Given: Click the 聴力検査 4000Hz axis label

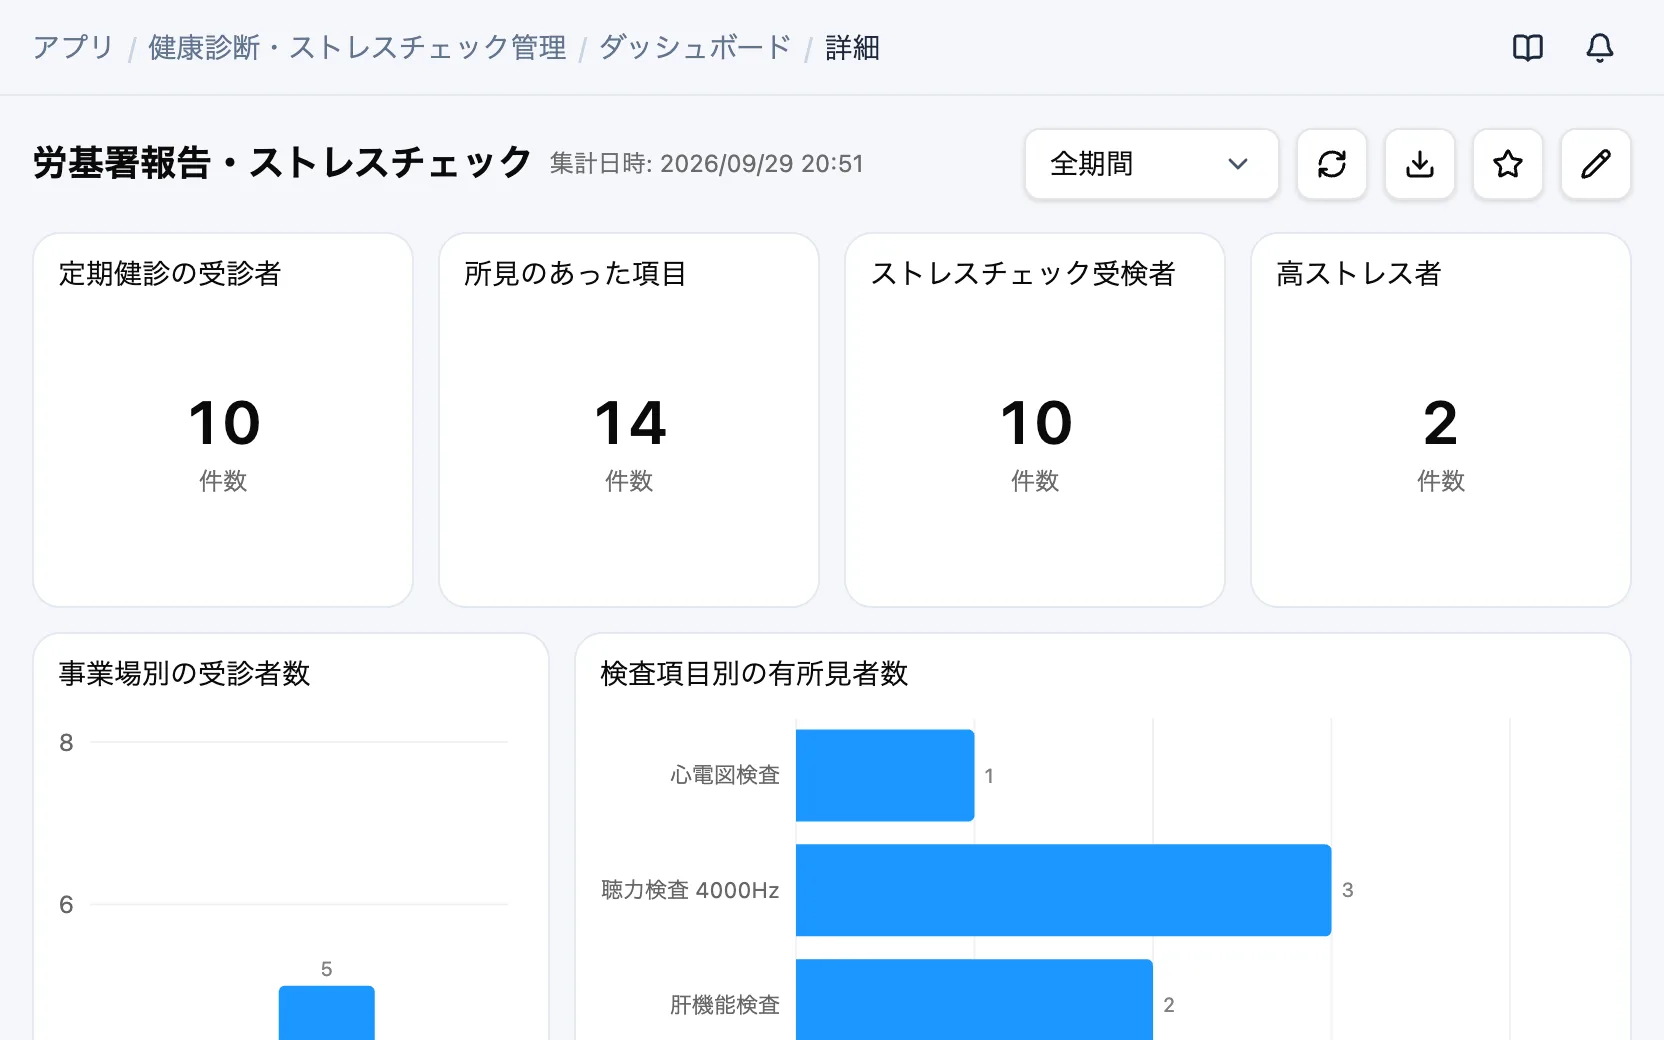Looking at the screenshot, I should click(x=690, y=890).
